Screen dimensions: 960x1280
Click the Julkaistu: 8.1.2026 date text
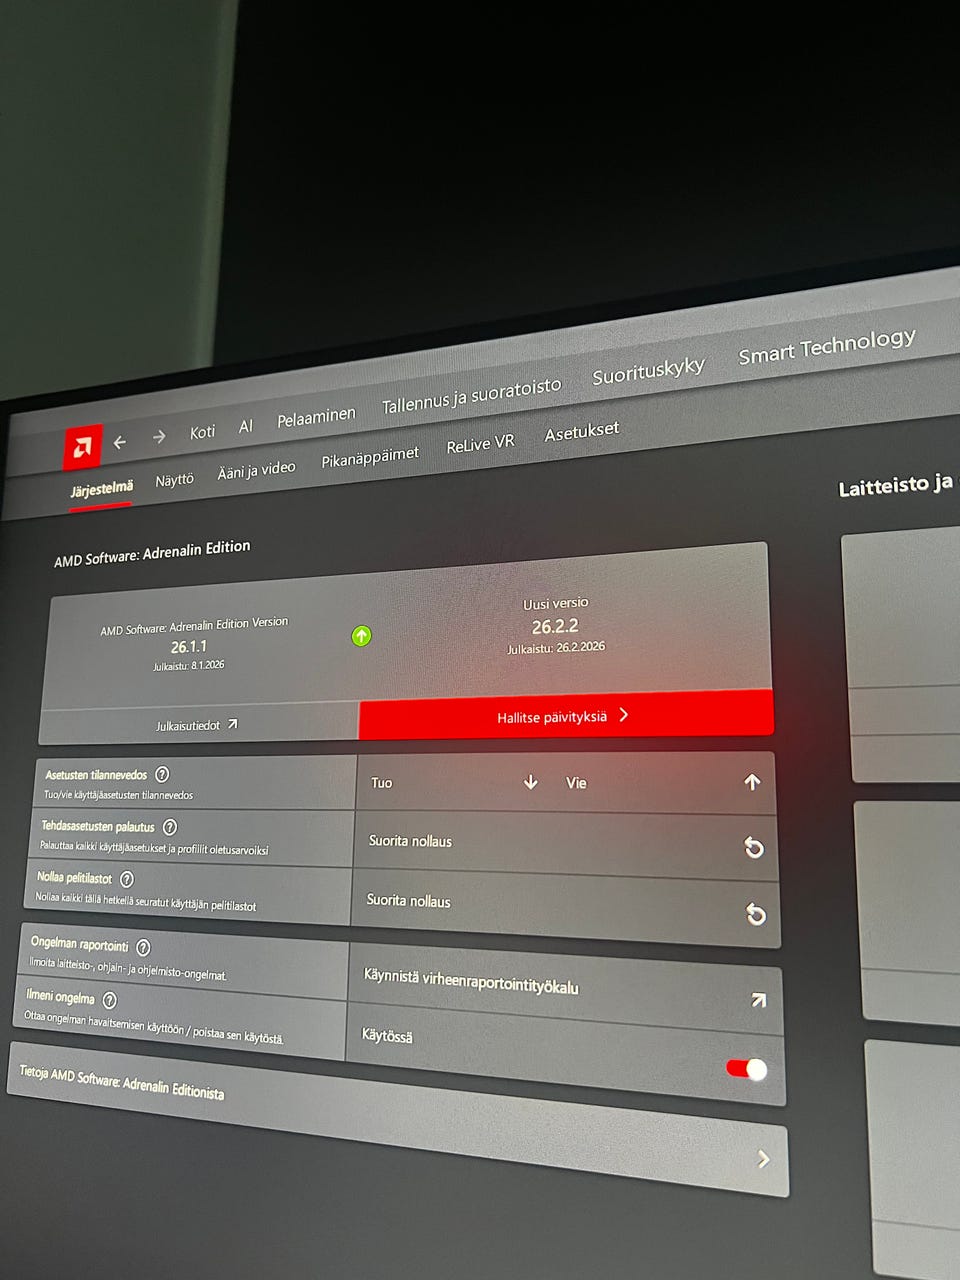click(x=188, y=665)
